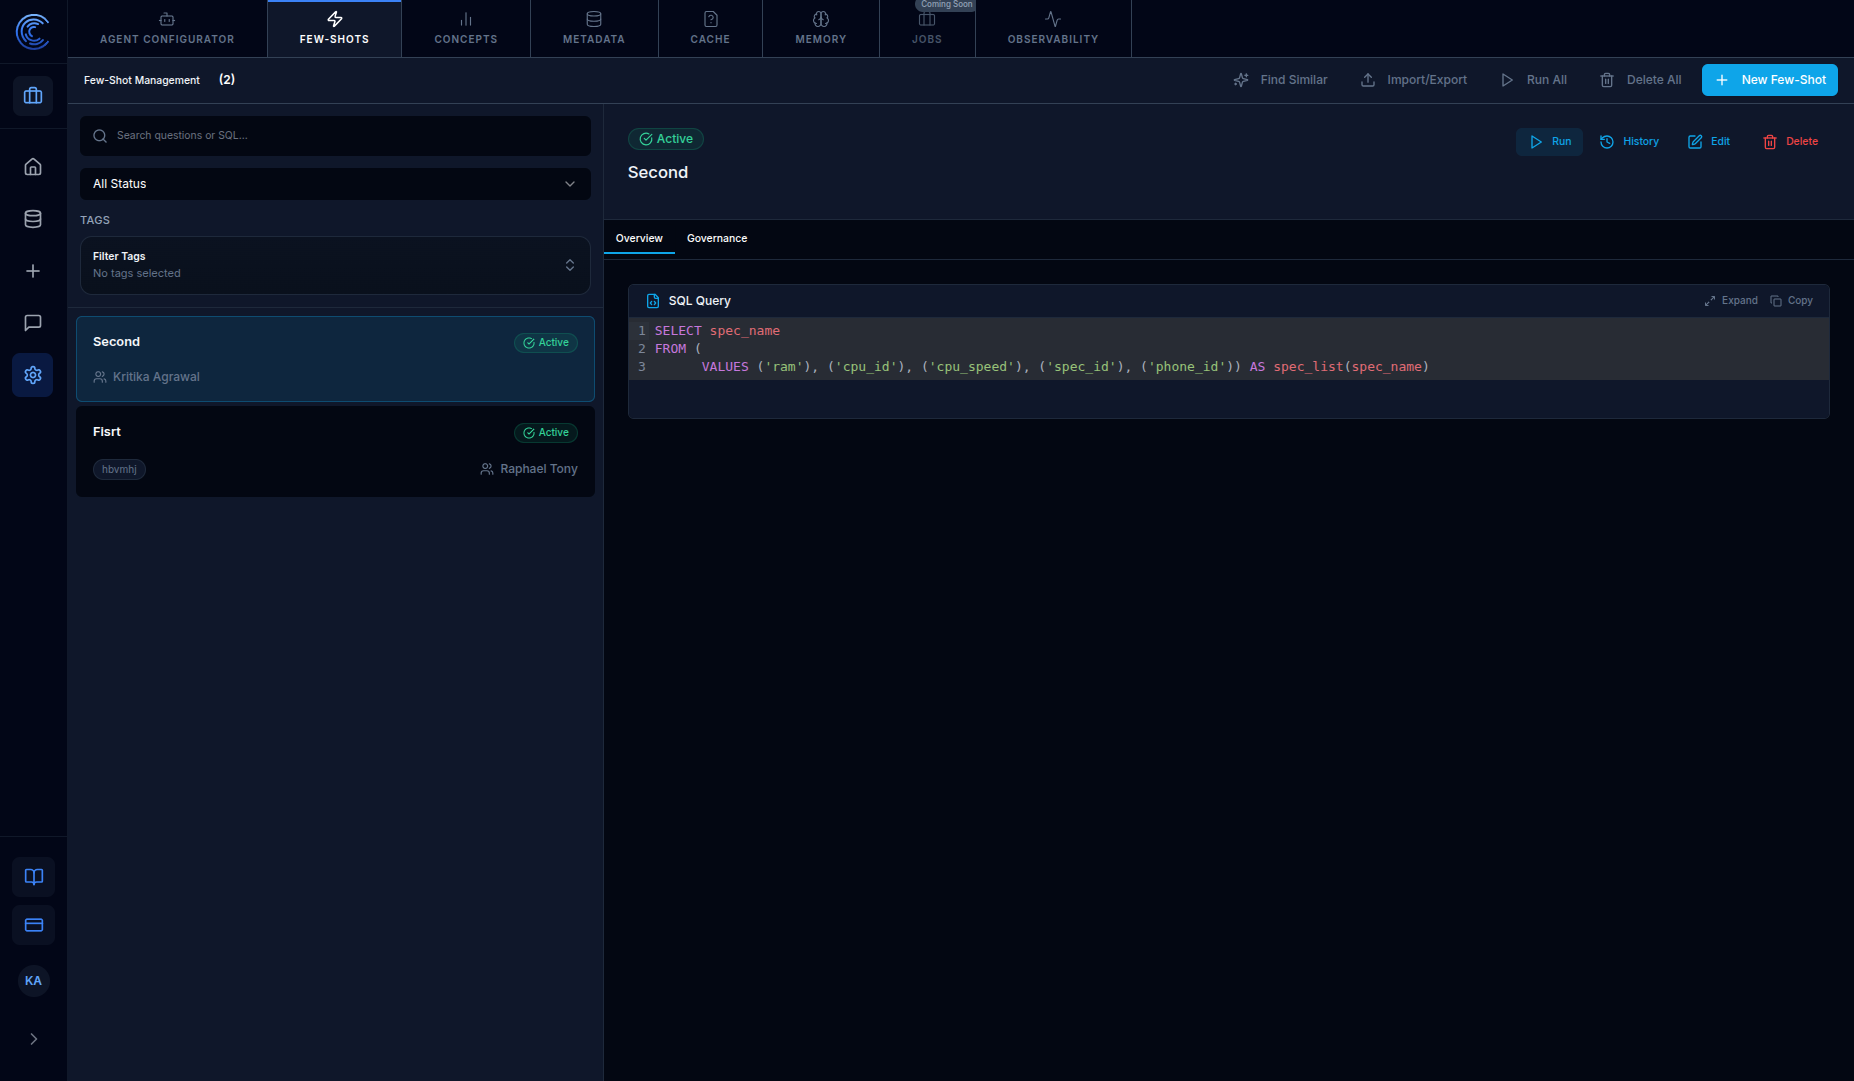This screenshot has height=1081, width=1854.
Task: Open the settings gear in sidebar
Action: [33, 375]
